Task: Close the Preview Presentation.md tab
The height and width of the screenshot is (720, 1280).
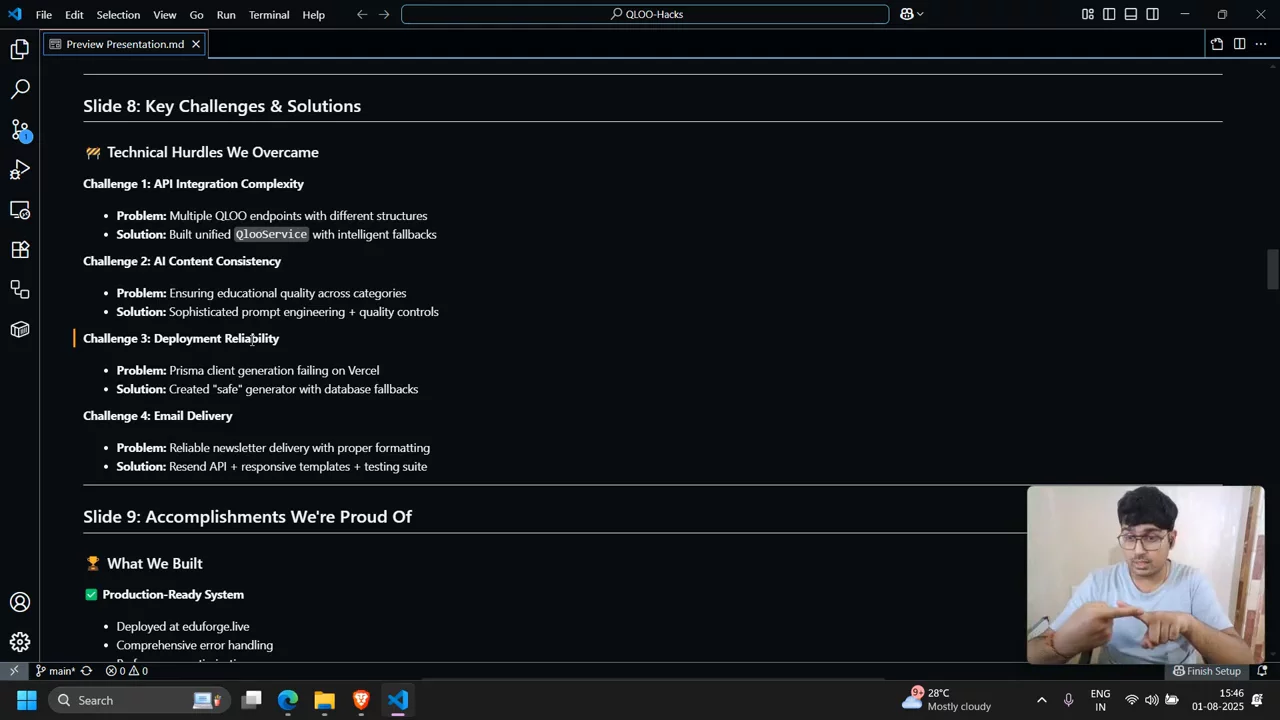Action: click(x=196, y=44)
